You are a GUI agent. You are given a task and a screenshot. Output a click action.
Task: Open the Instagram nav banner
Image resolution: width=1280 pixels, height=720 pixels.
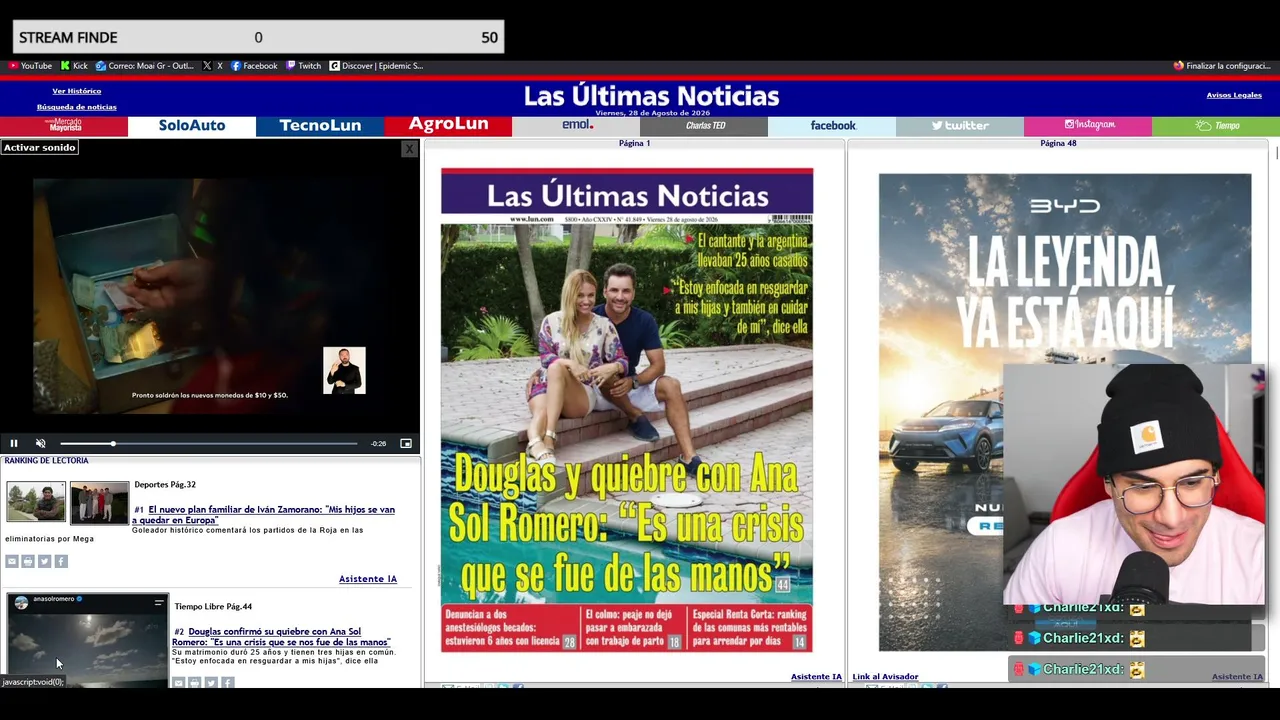pos(1088,126)
